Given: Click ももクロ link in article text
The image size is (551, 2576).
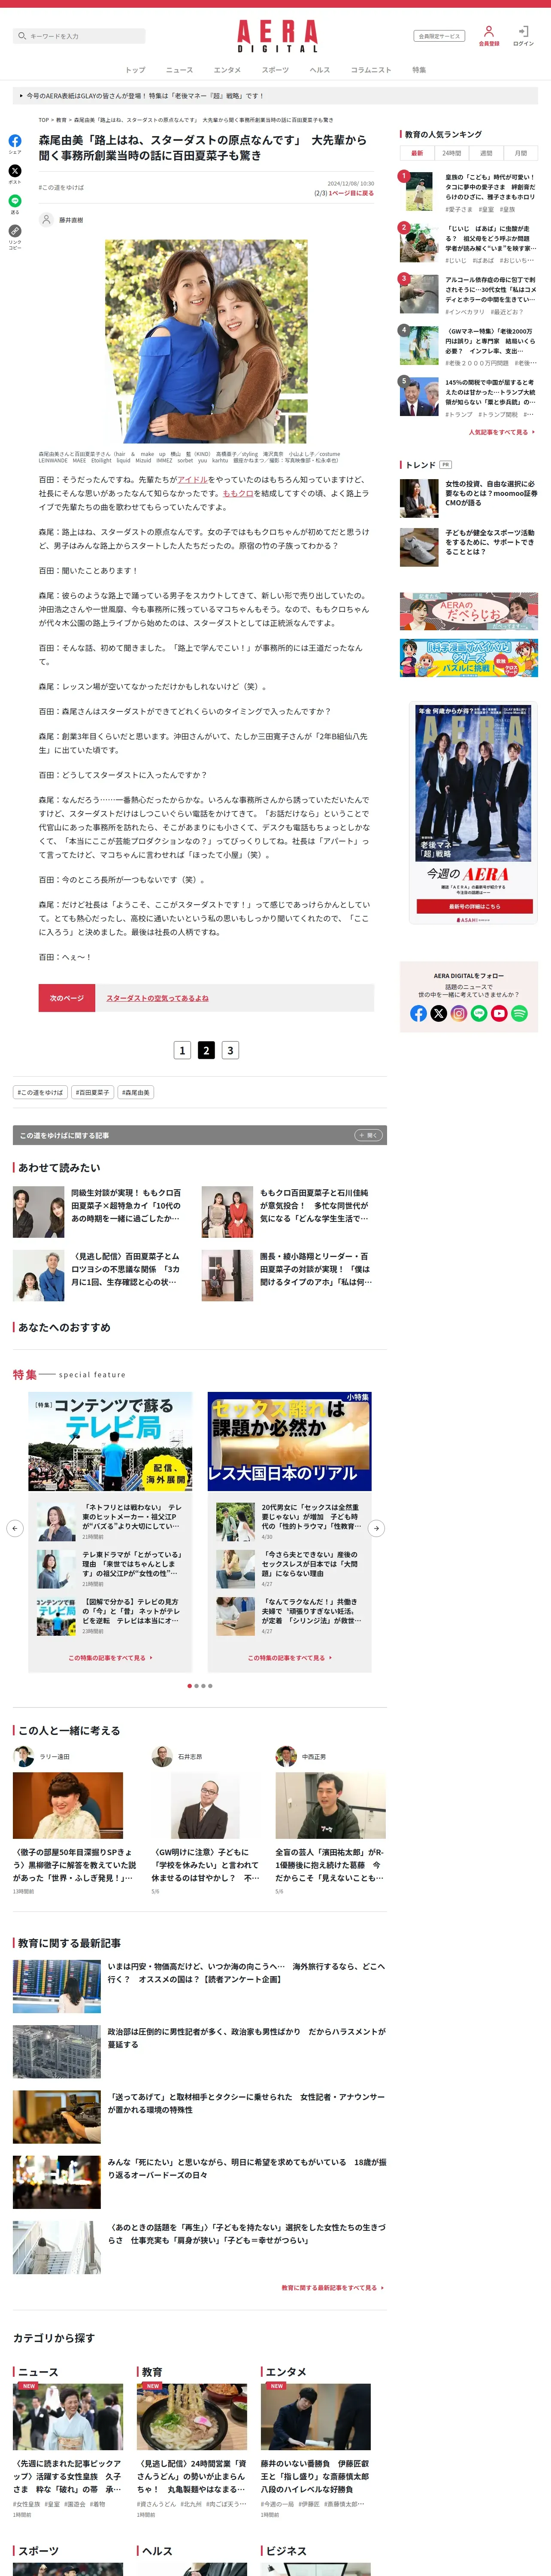Looking at the screenshot, I should coord(238,493).
